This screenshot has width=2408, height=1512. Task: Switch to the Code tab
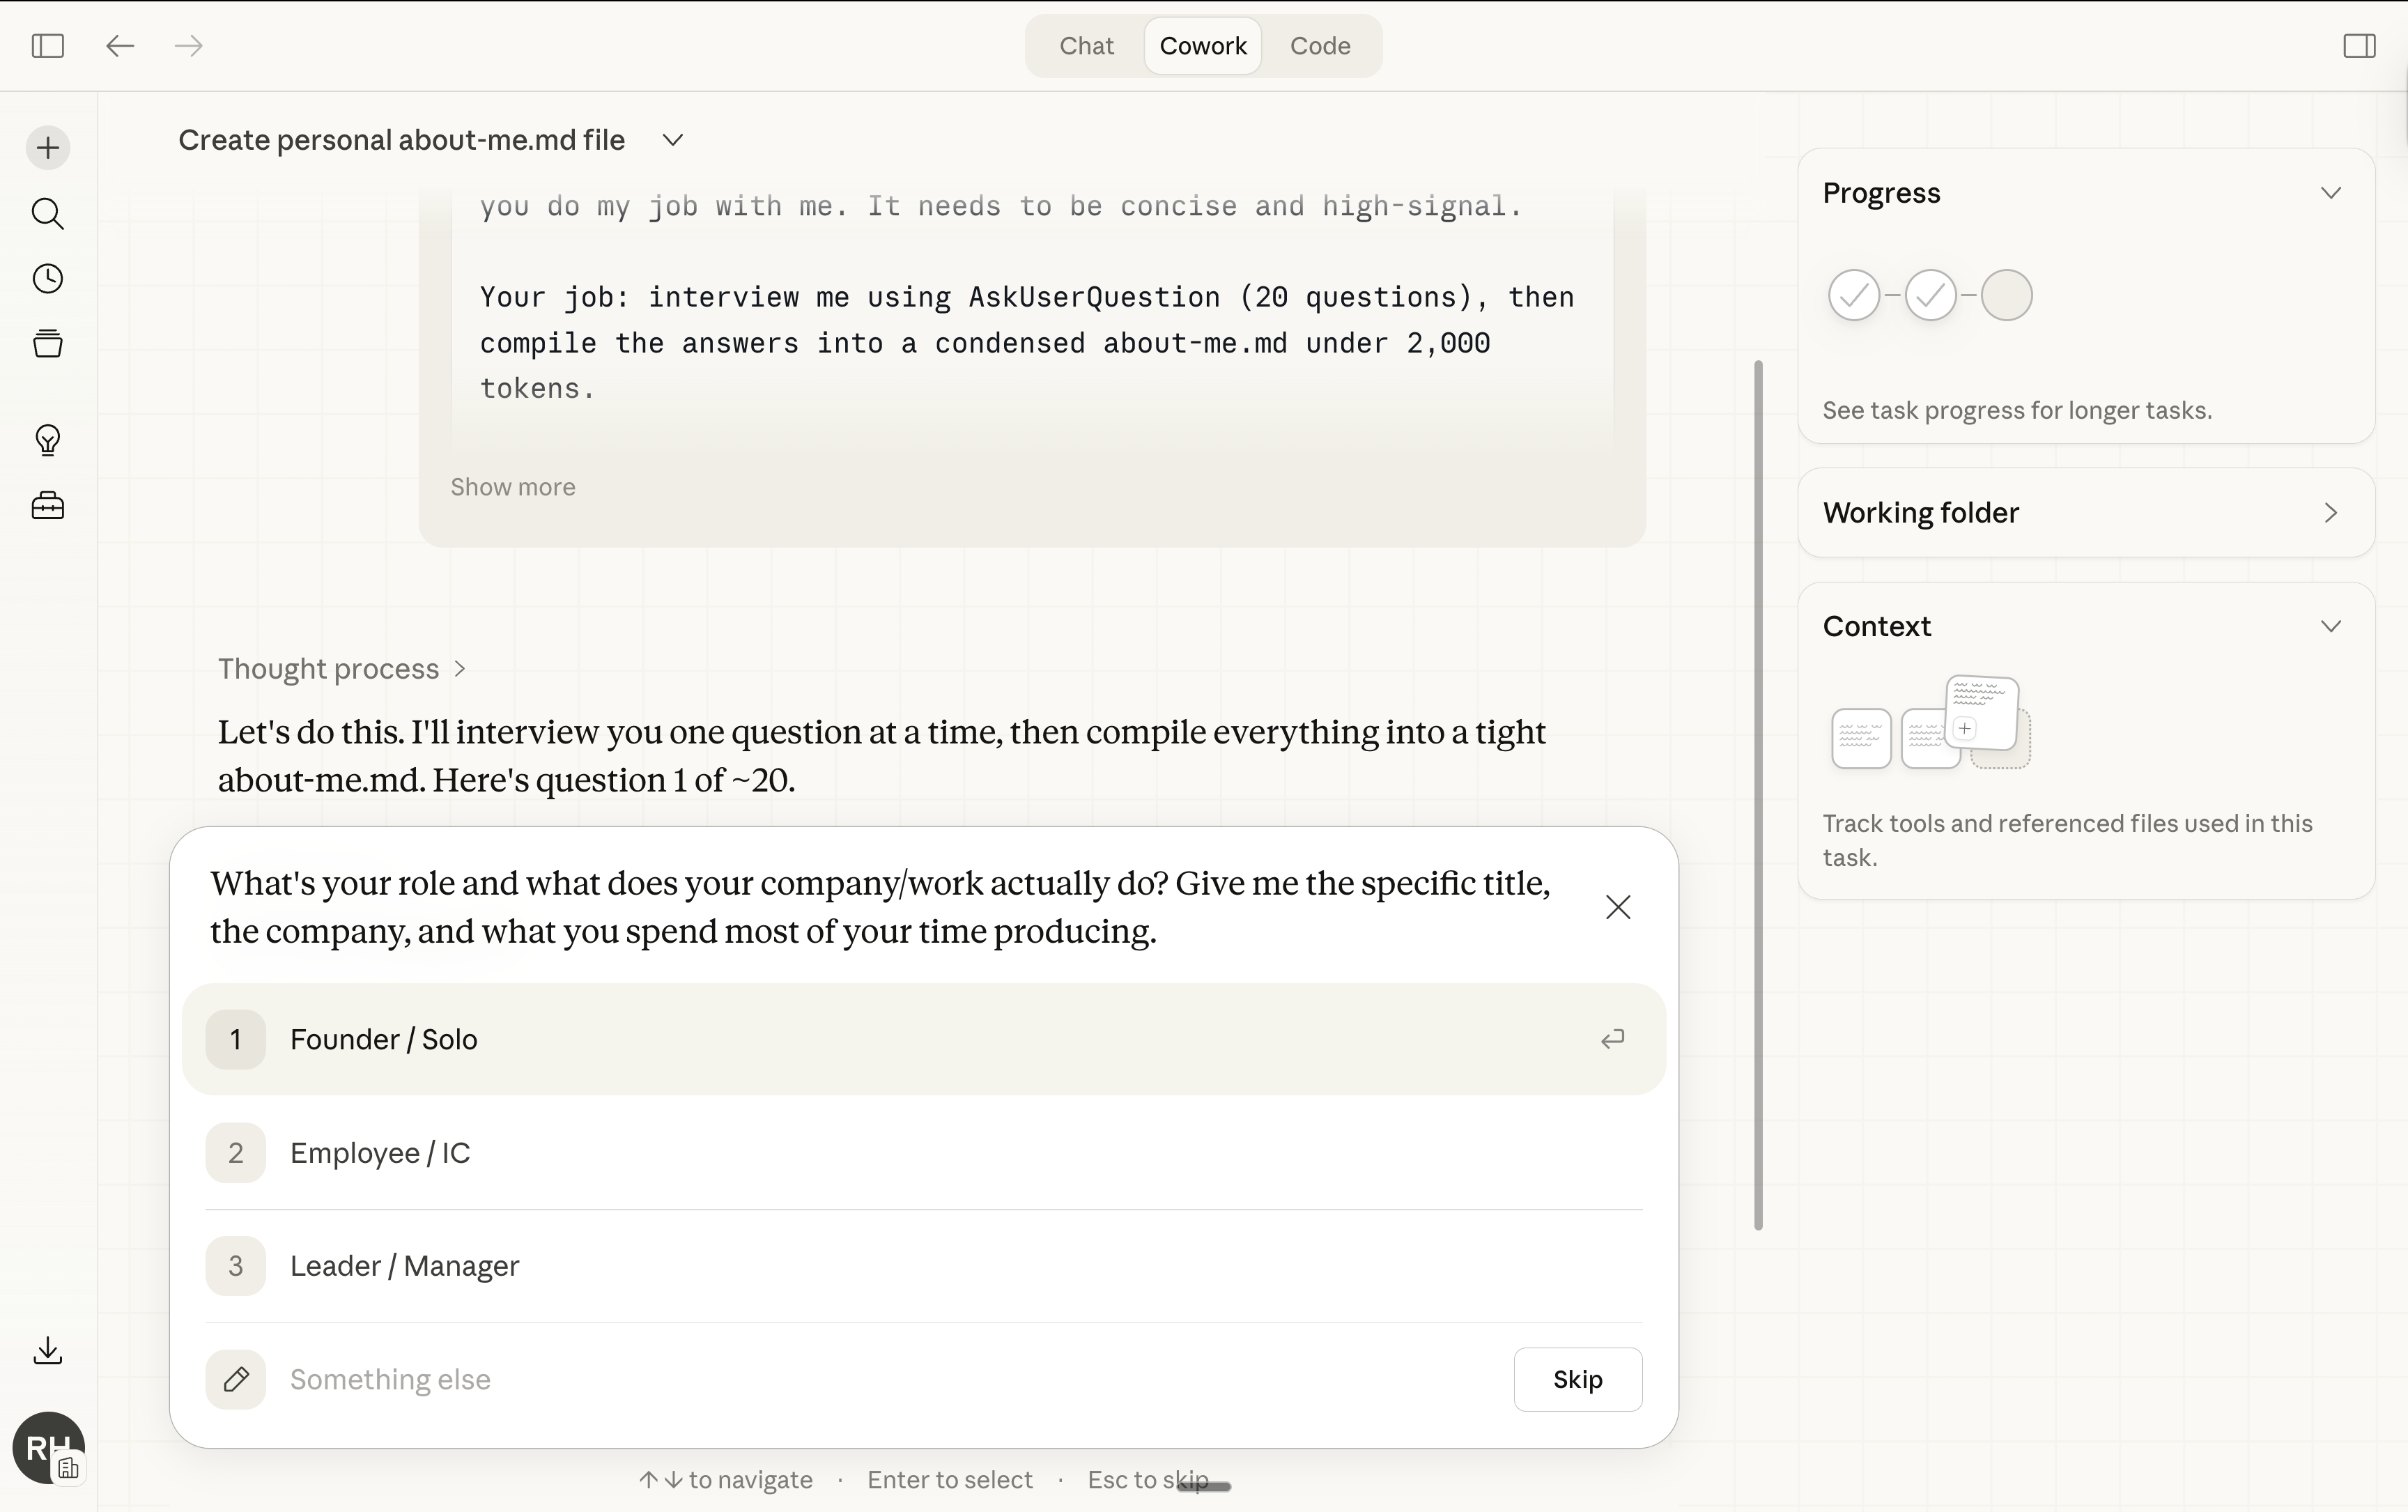pos(1319,46)
